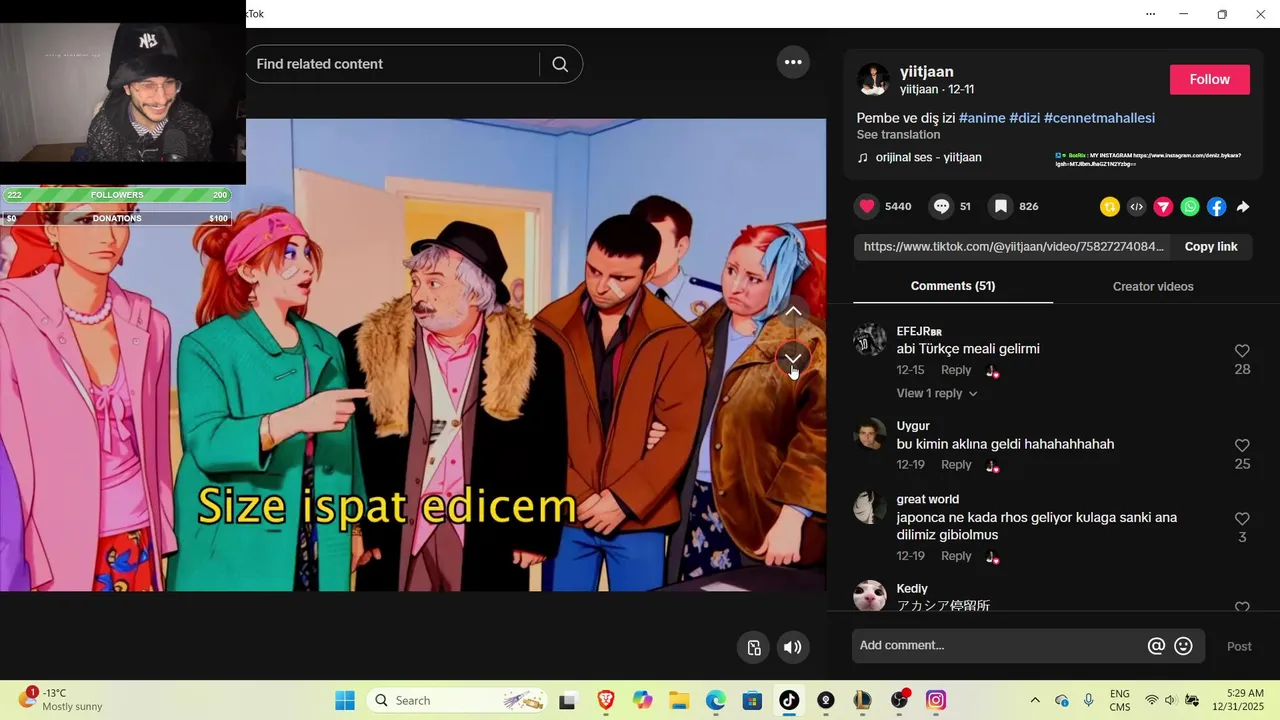Reply to EFEJR's comment
Image resolution: width=1280 pixels, height=720 pixels.
[x=956, y=370]
